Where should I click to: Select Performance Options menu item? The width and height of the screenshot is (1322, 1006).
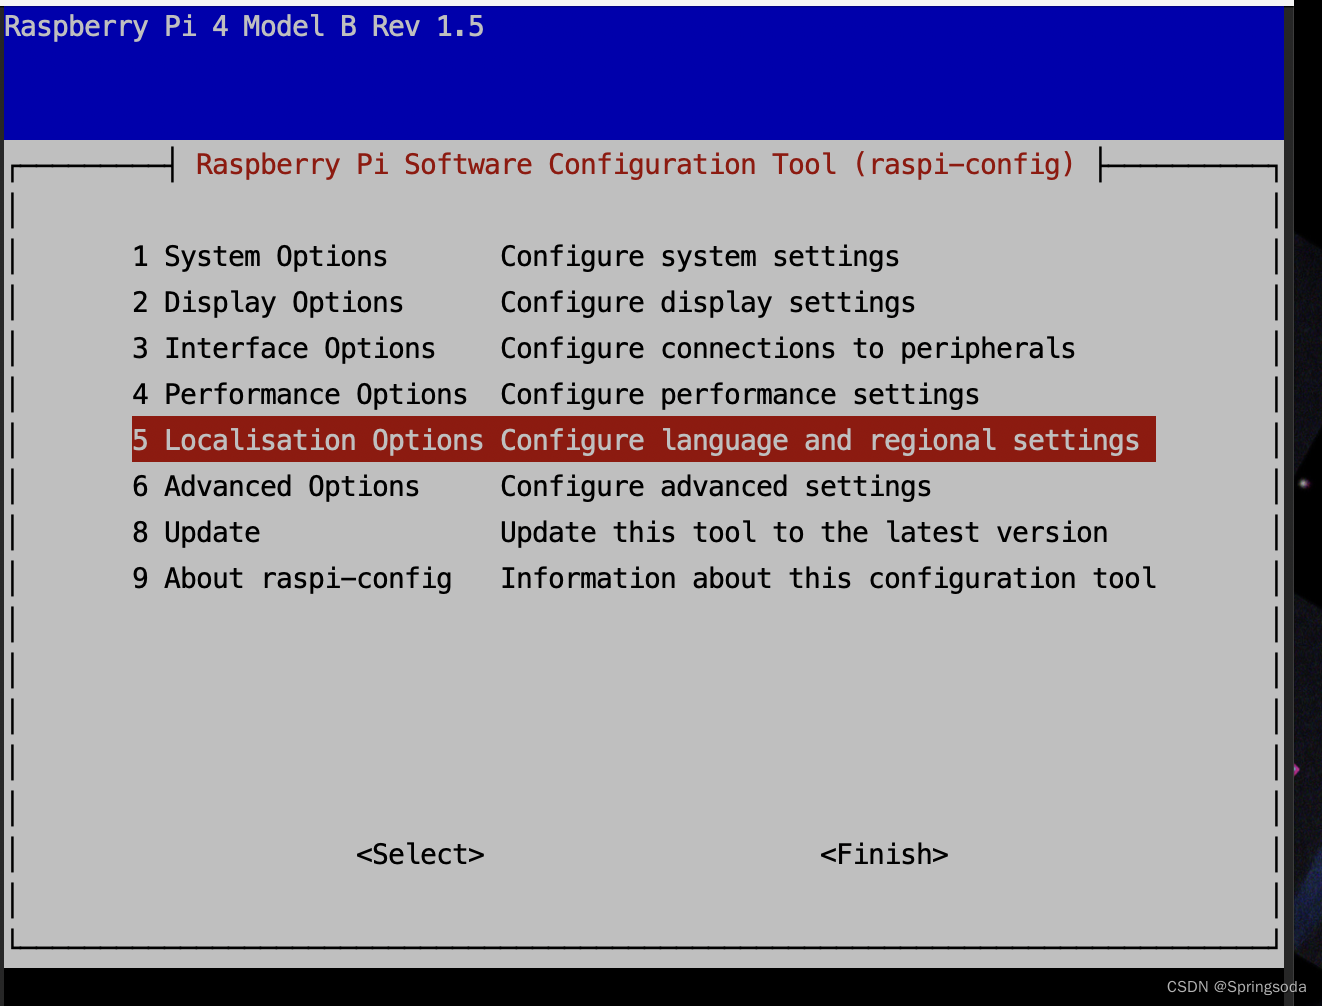point(300,395)
